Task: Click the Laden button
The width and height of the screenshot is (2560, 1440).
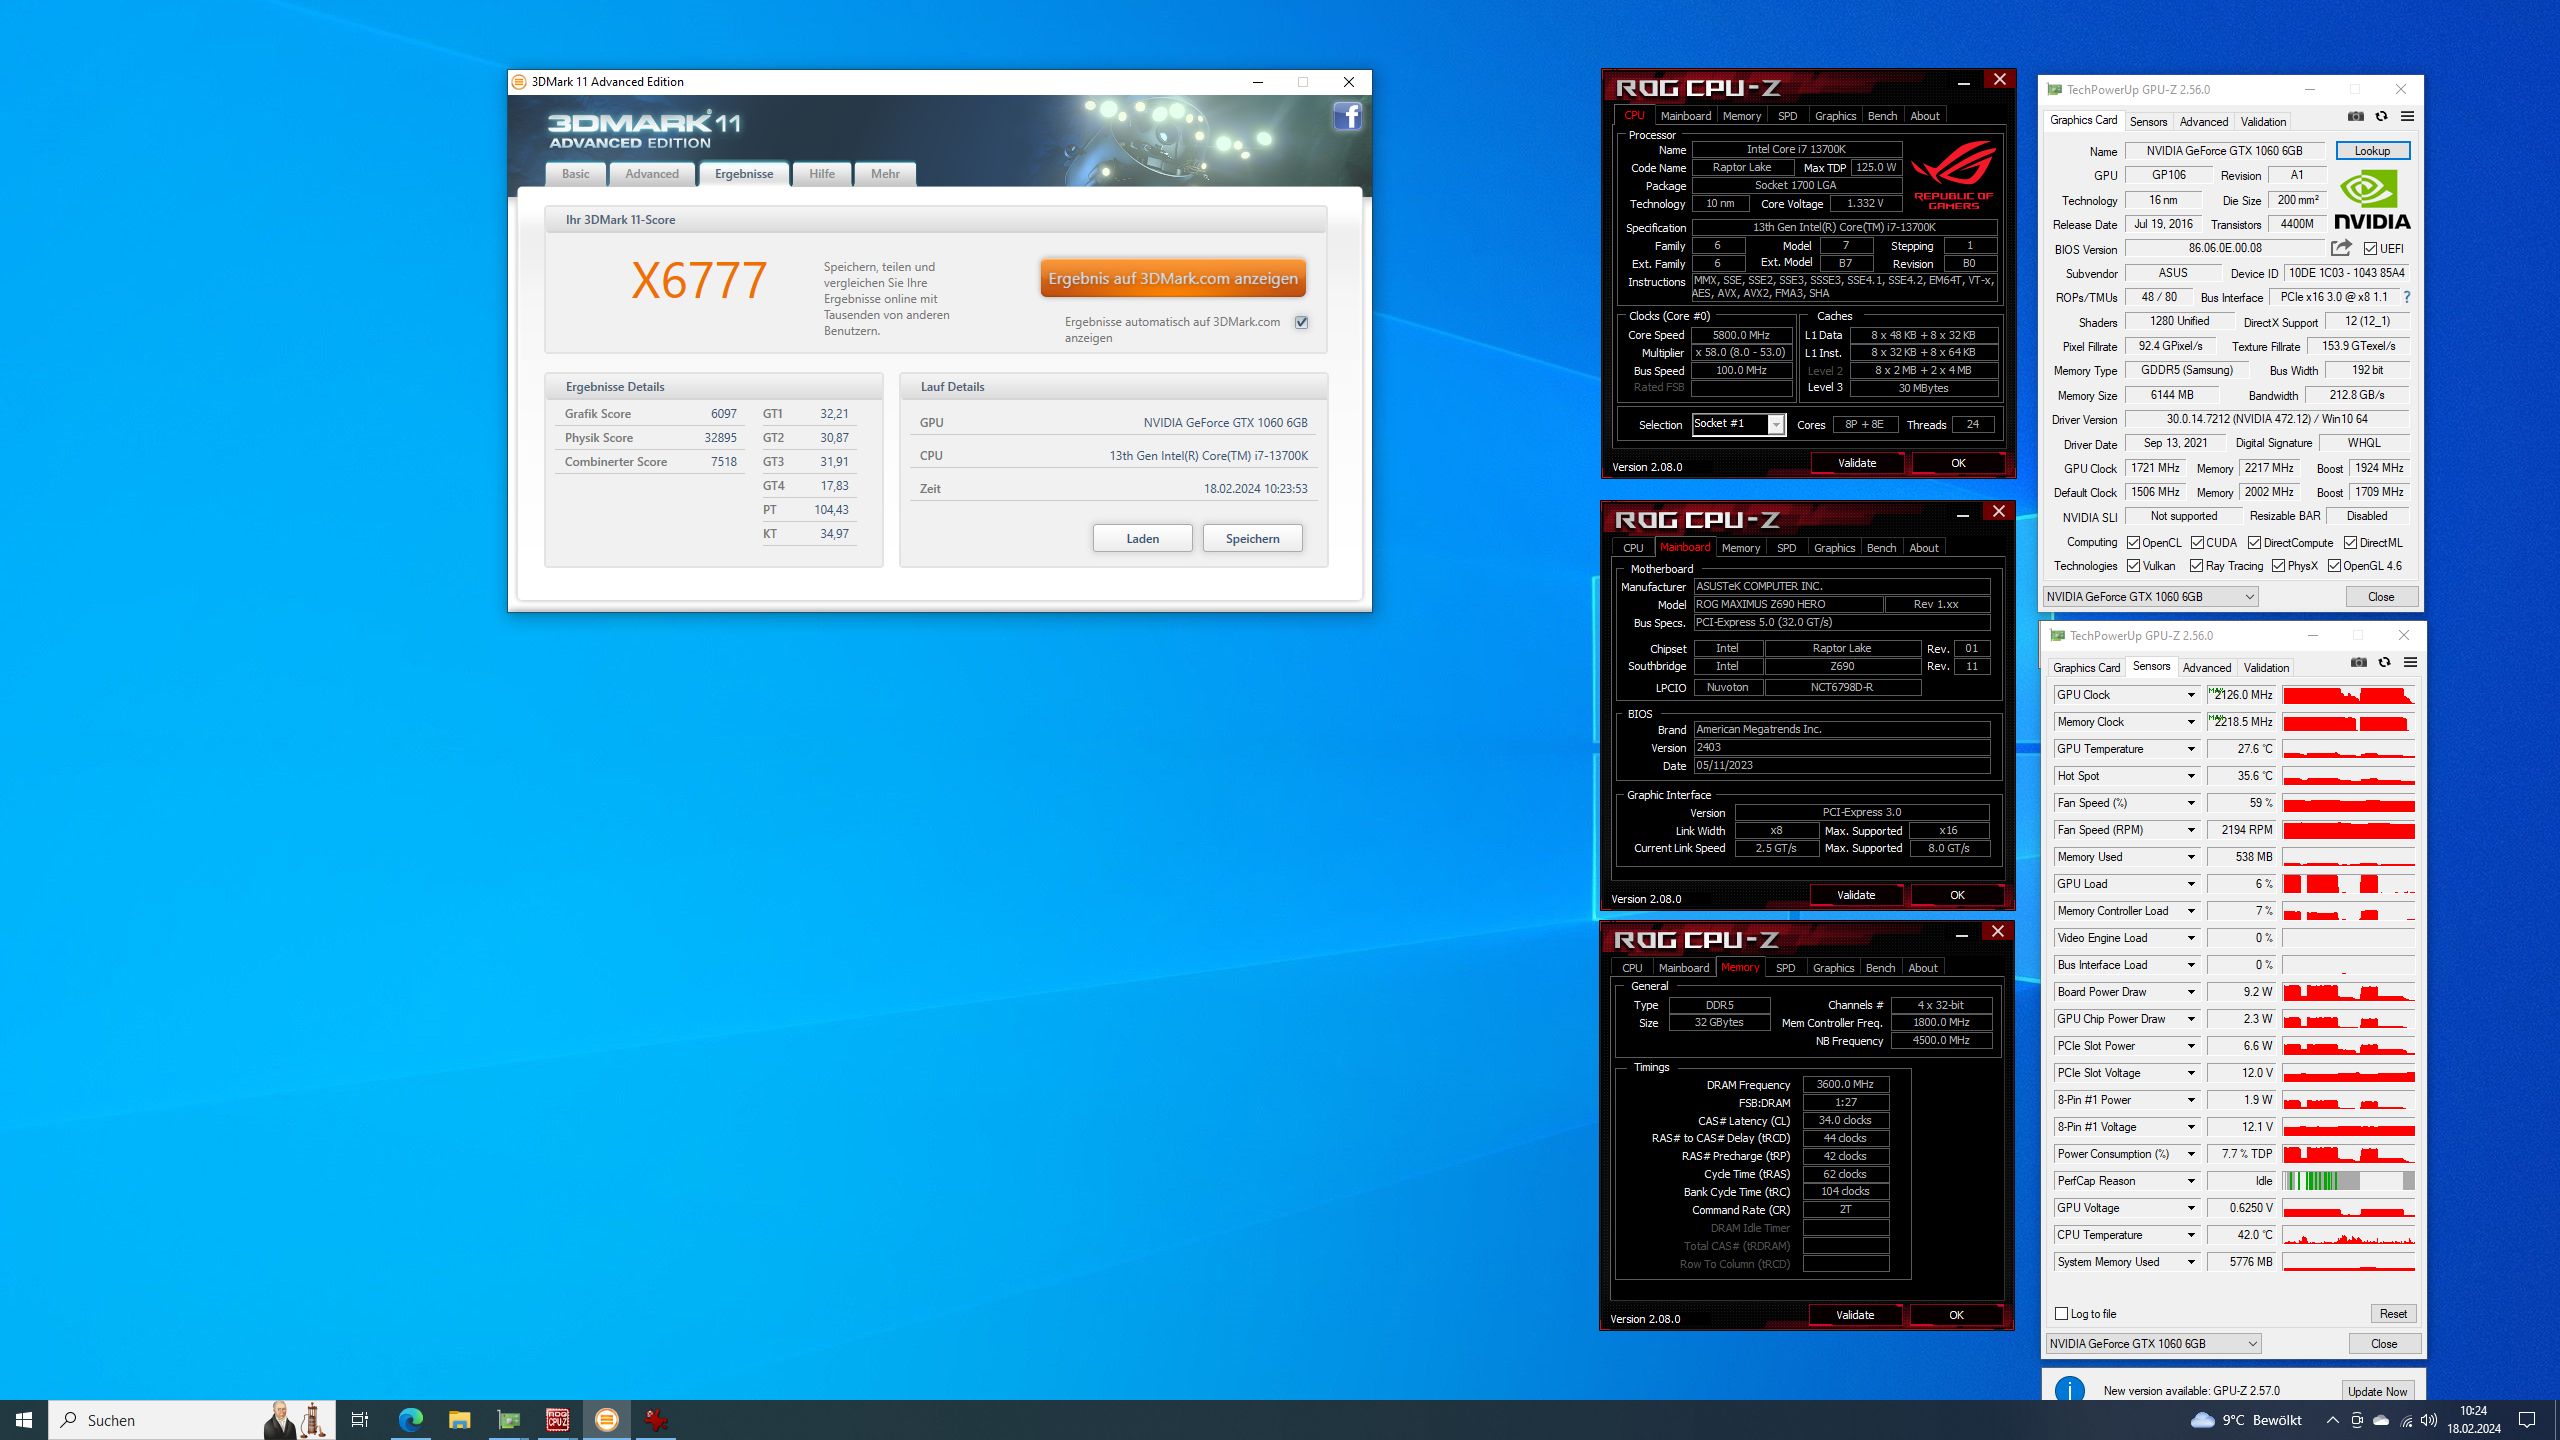Action: [1143, 538]
